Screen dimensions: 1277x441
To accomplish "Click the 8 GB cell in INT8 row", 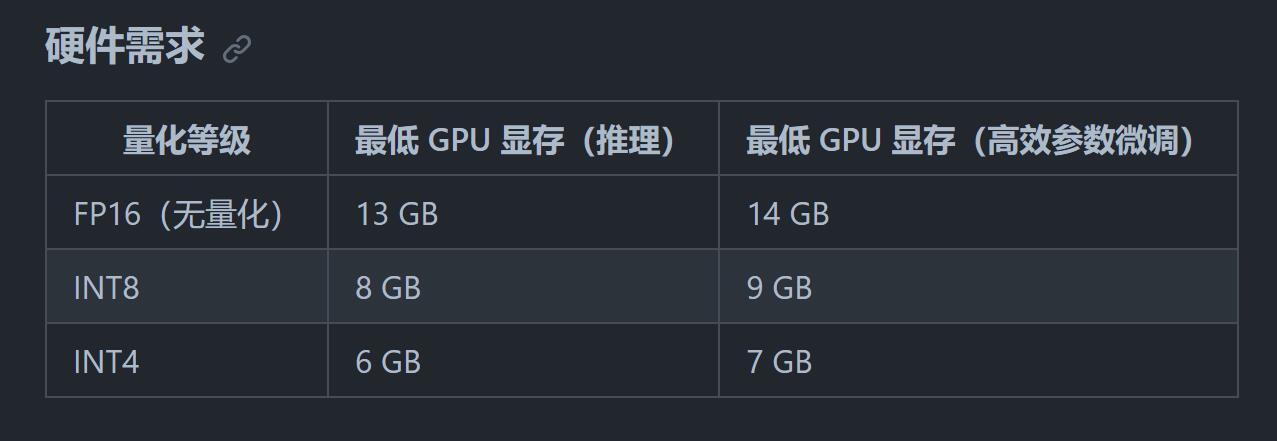I will click(388, 288).
